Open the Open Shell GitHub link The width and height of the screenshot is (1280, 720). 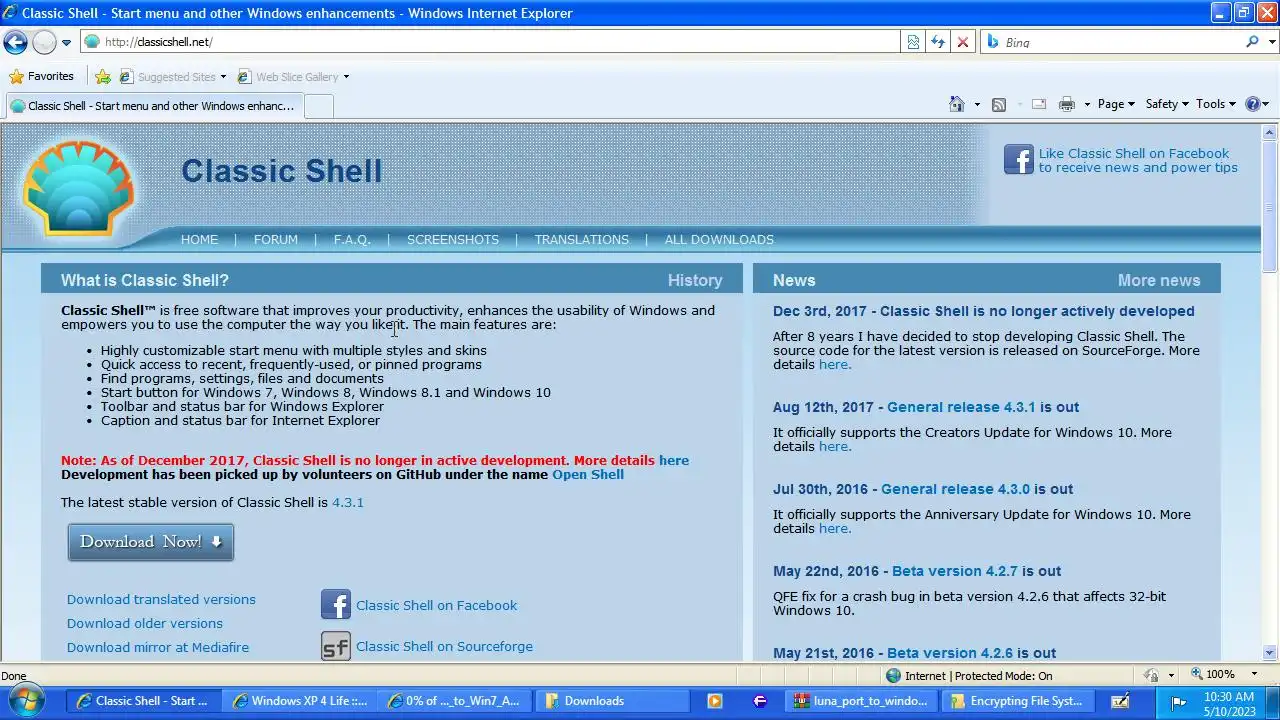(588, 474)
